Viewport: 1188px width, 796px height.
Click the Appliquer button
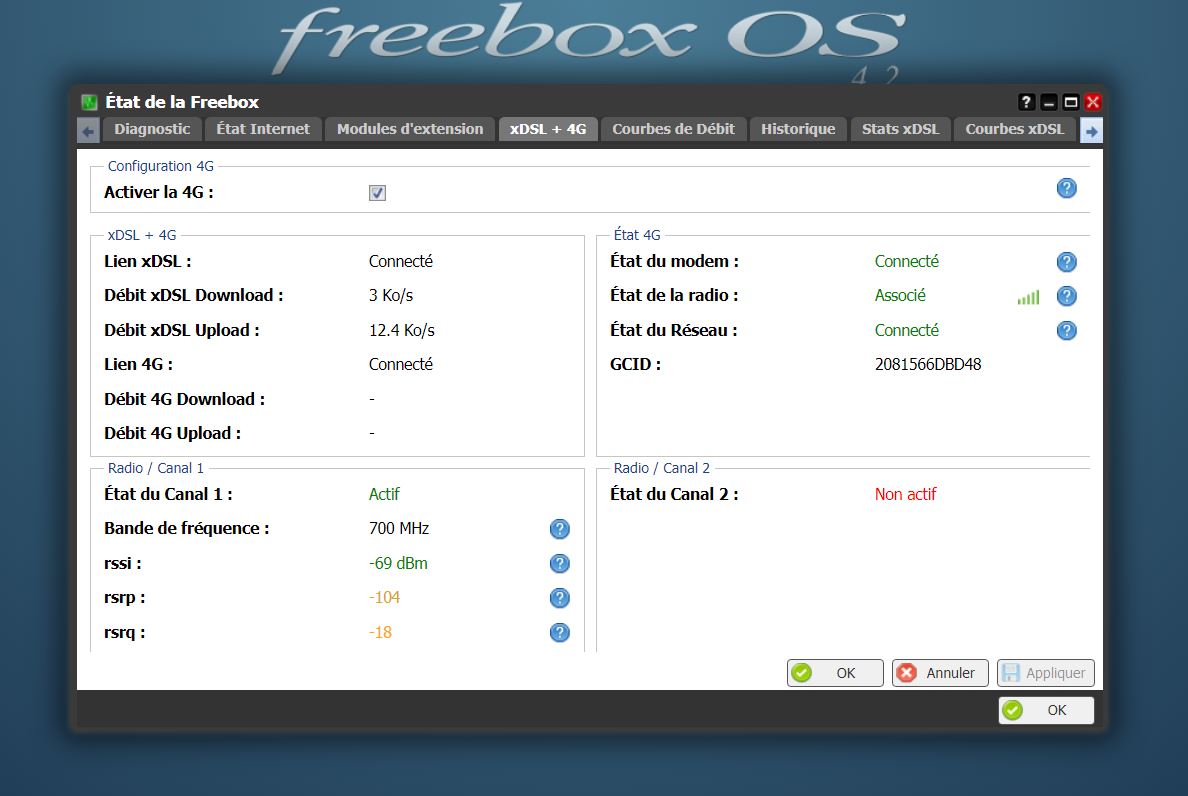click(1046, 673)
